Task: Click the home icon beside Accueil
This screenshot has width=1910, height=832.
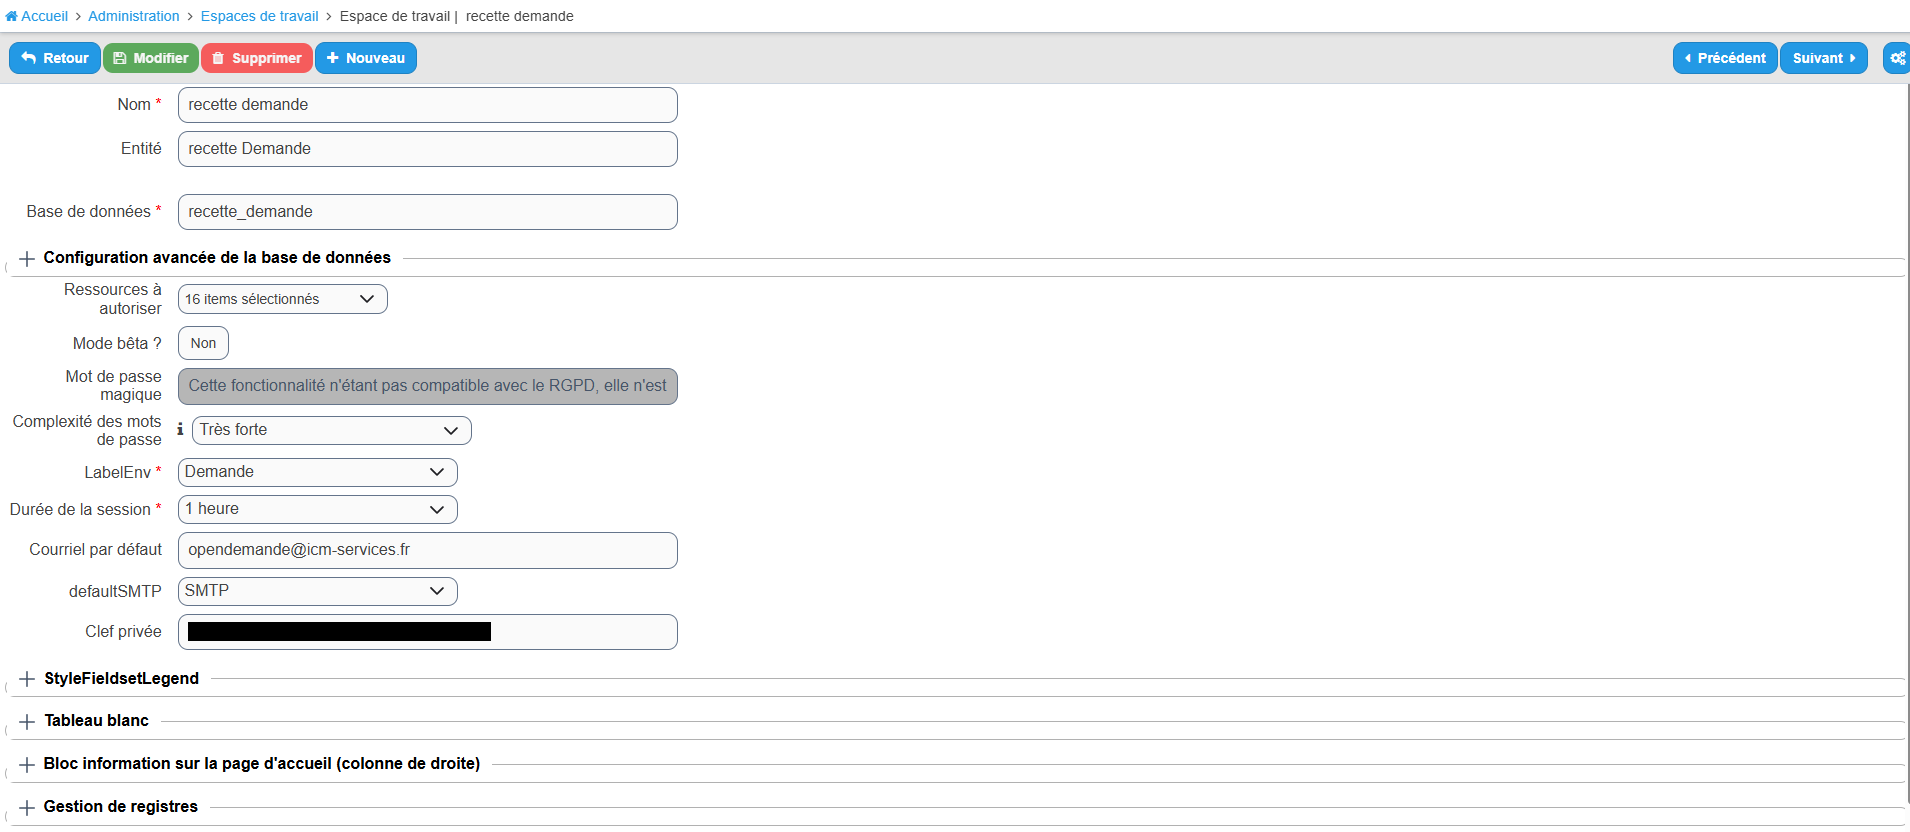Action: [12, 16]
